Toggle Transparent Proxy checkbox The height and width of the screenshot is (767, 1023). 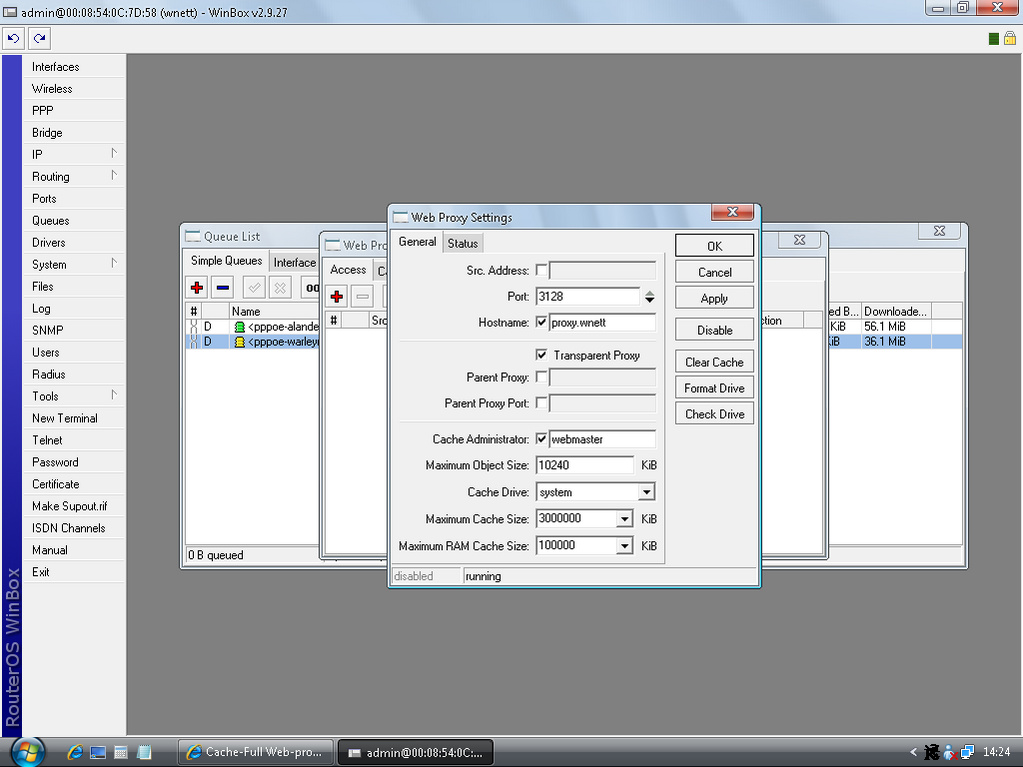[x=541, y=355]
